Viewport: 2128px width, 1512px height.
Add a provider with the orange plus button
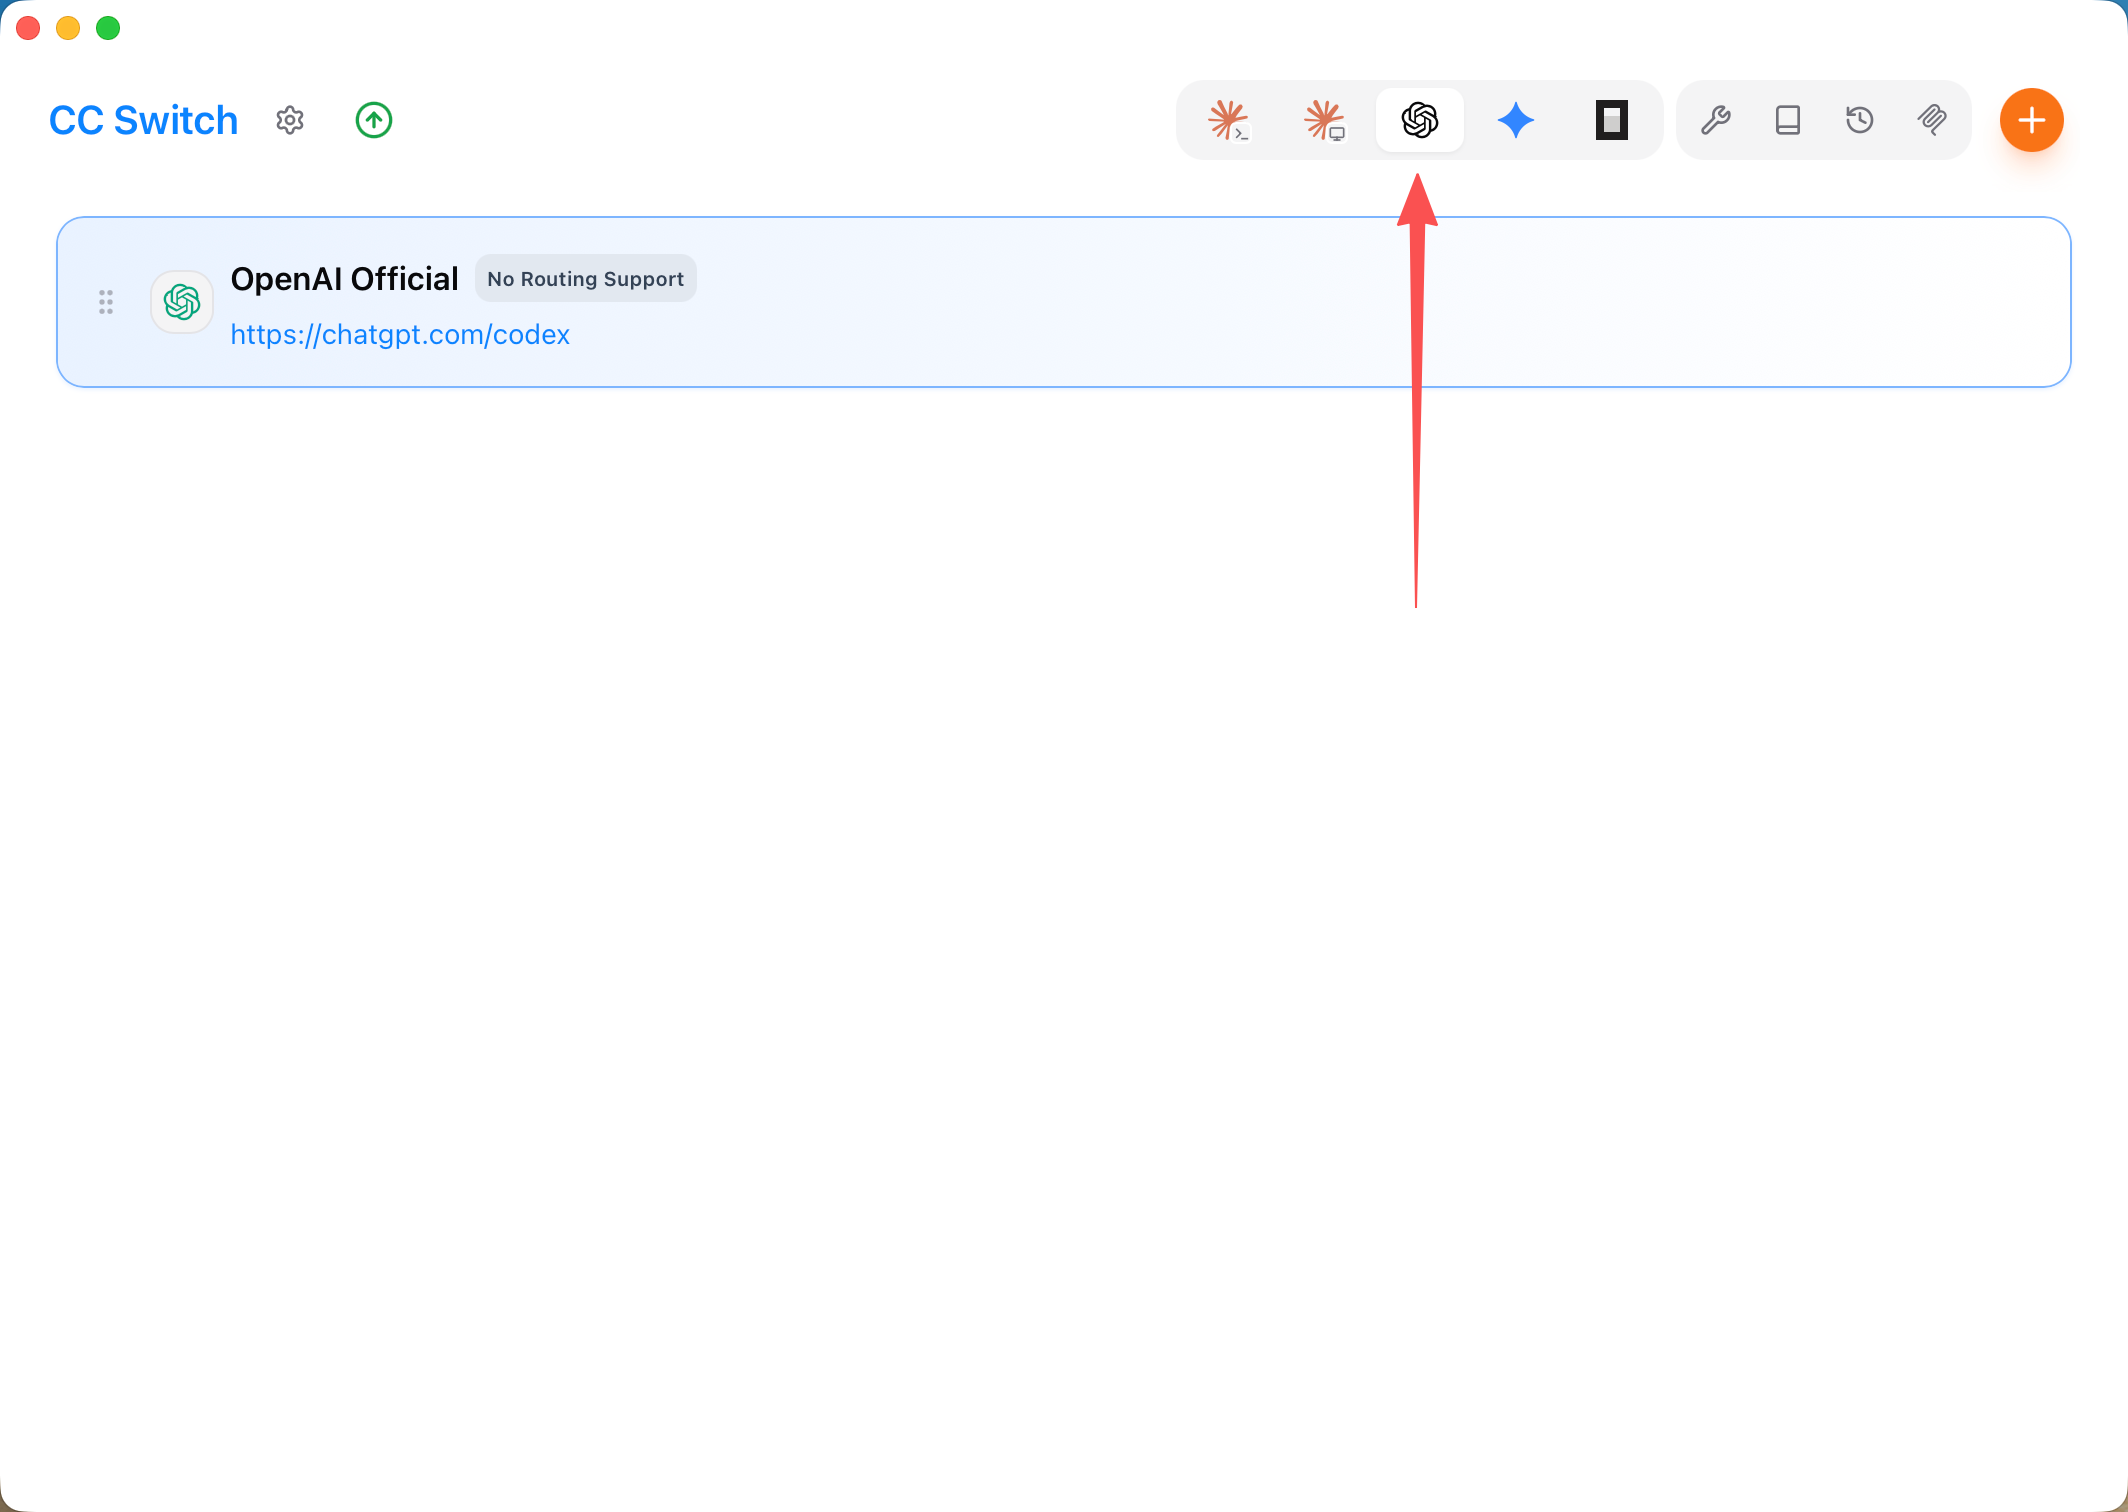coord(2032,120)
